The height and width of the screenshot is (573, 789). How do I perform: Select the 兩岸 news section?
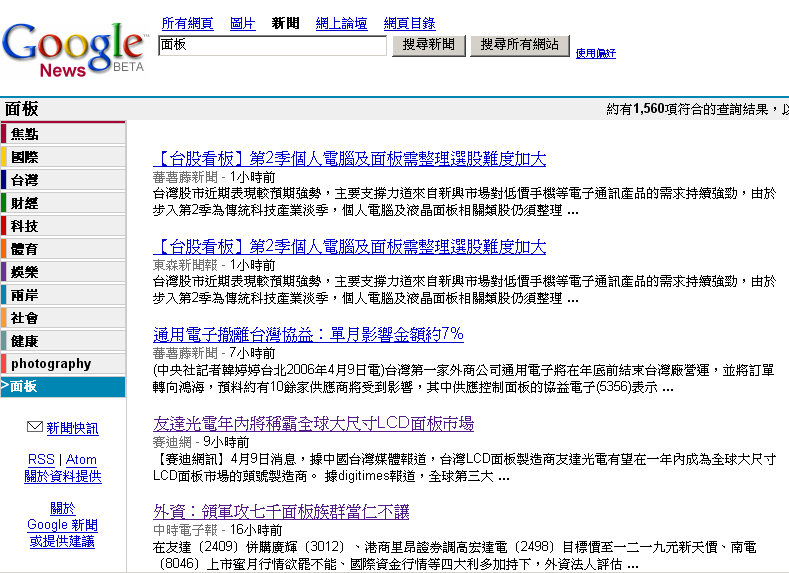tap(63, 295)
